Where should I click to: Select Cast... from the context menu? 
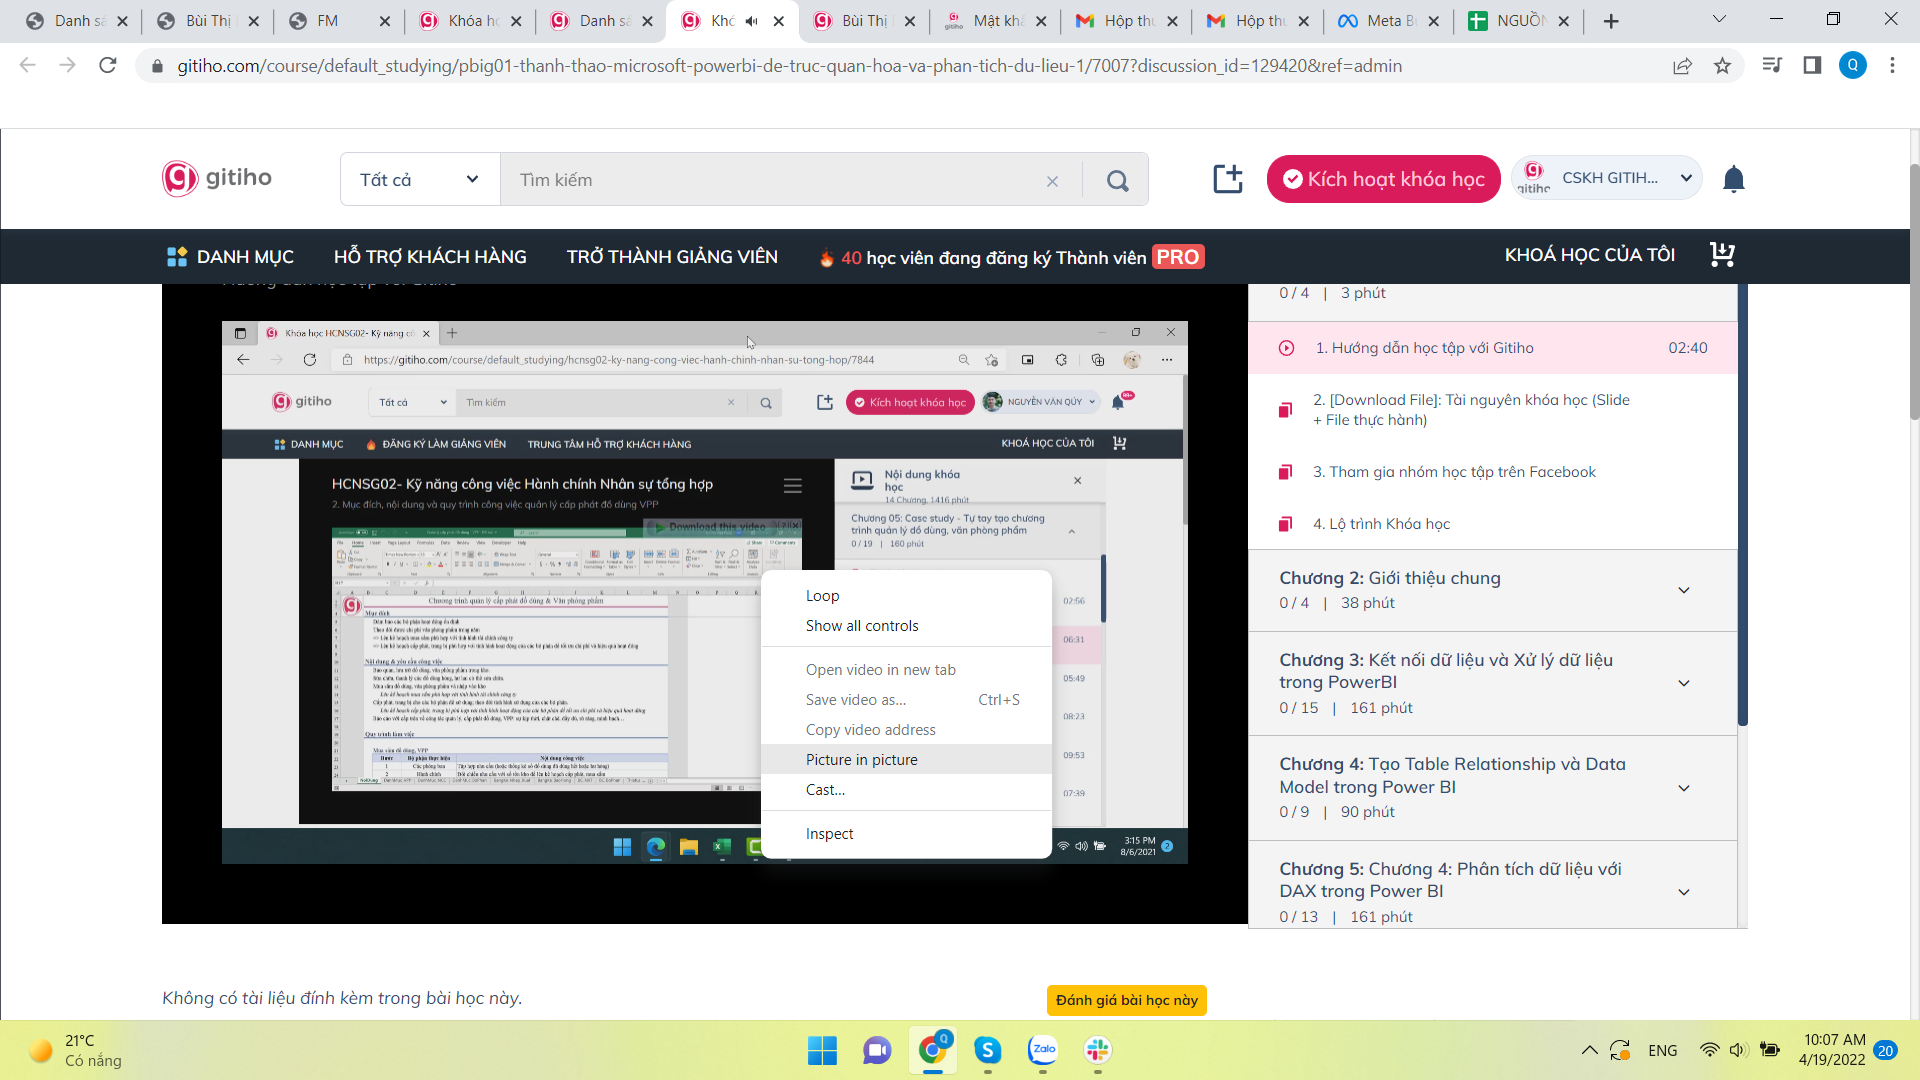[906, 790]
